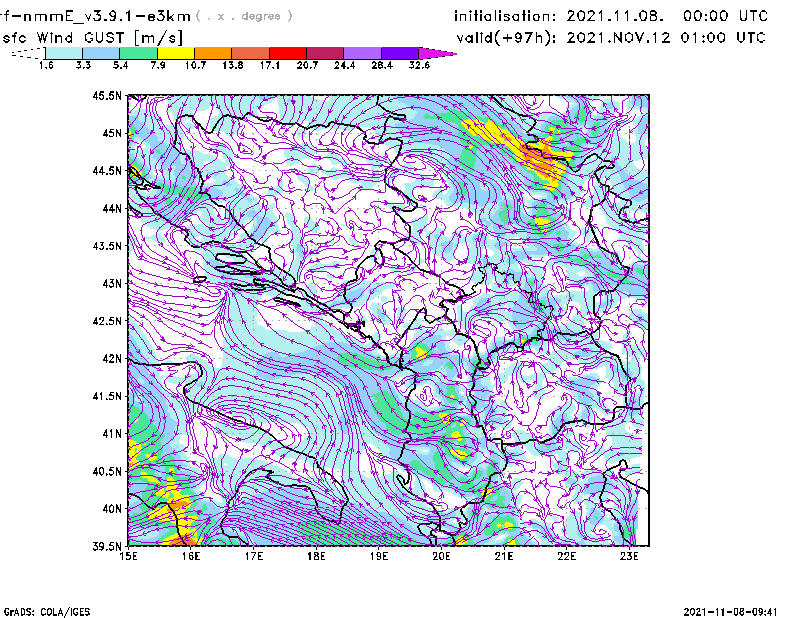This screenshot has width=800, height=618.
Task: Click the yellow 7.9–10.7 legend swatch
Action: click(176, 53)
